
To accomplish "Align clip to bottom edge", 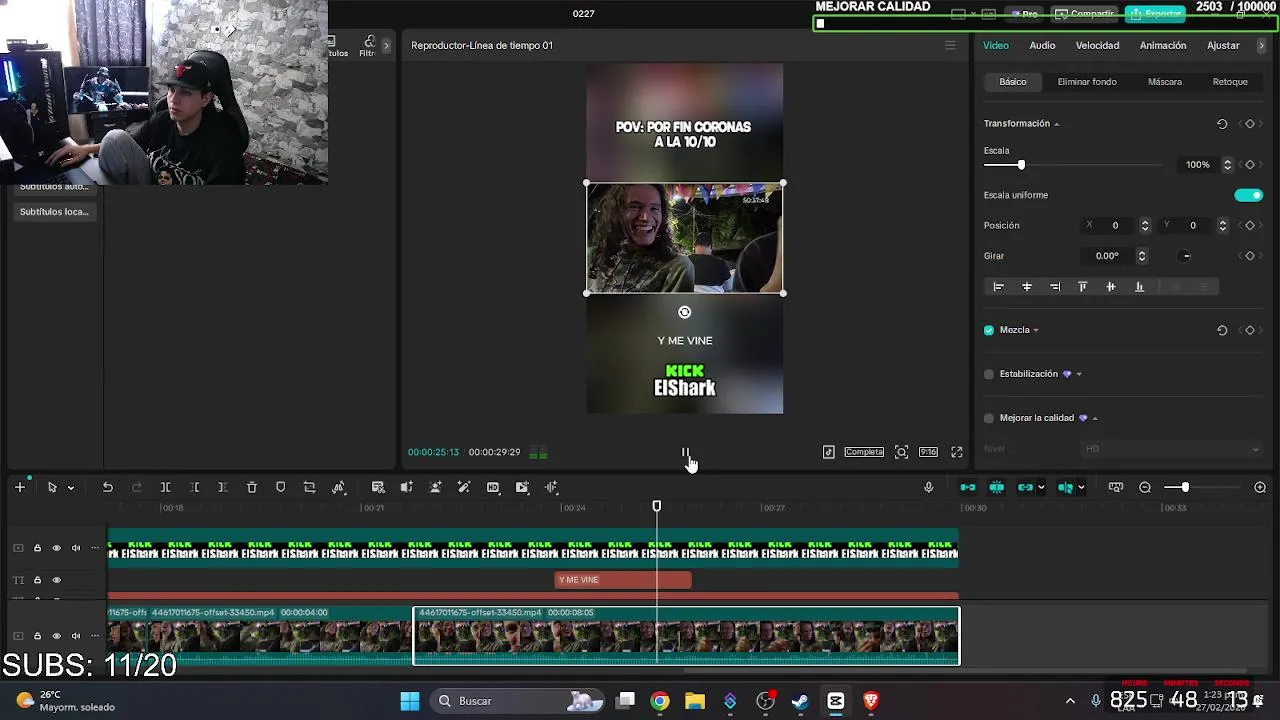I will tap(1139, 287).
